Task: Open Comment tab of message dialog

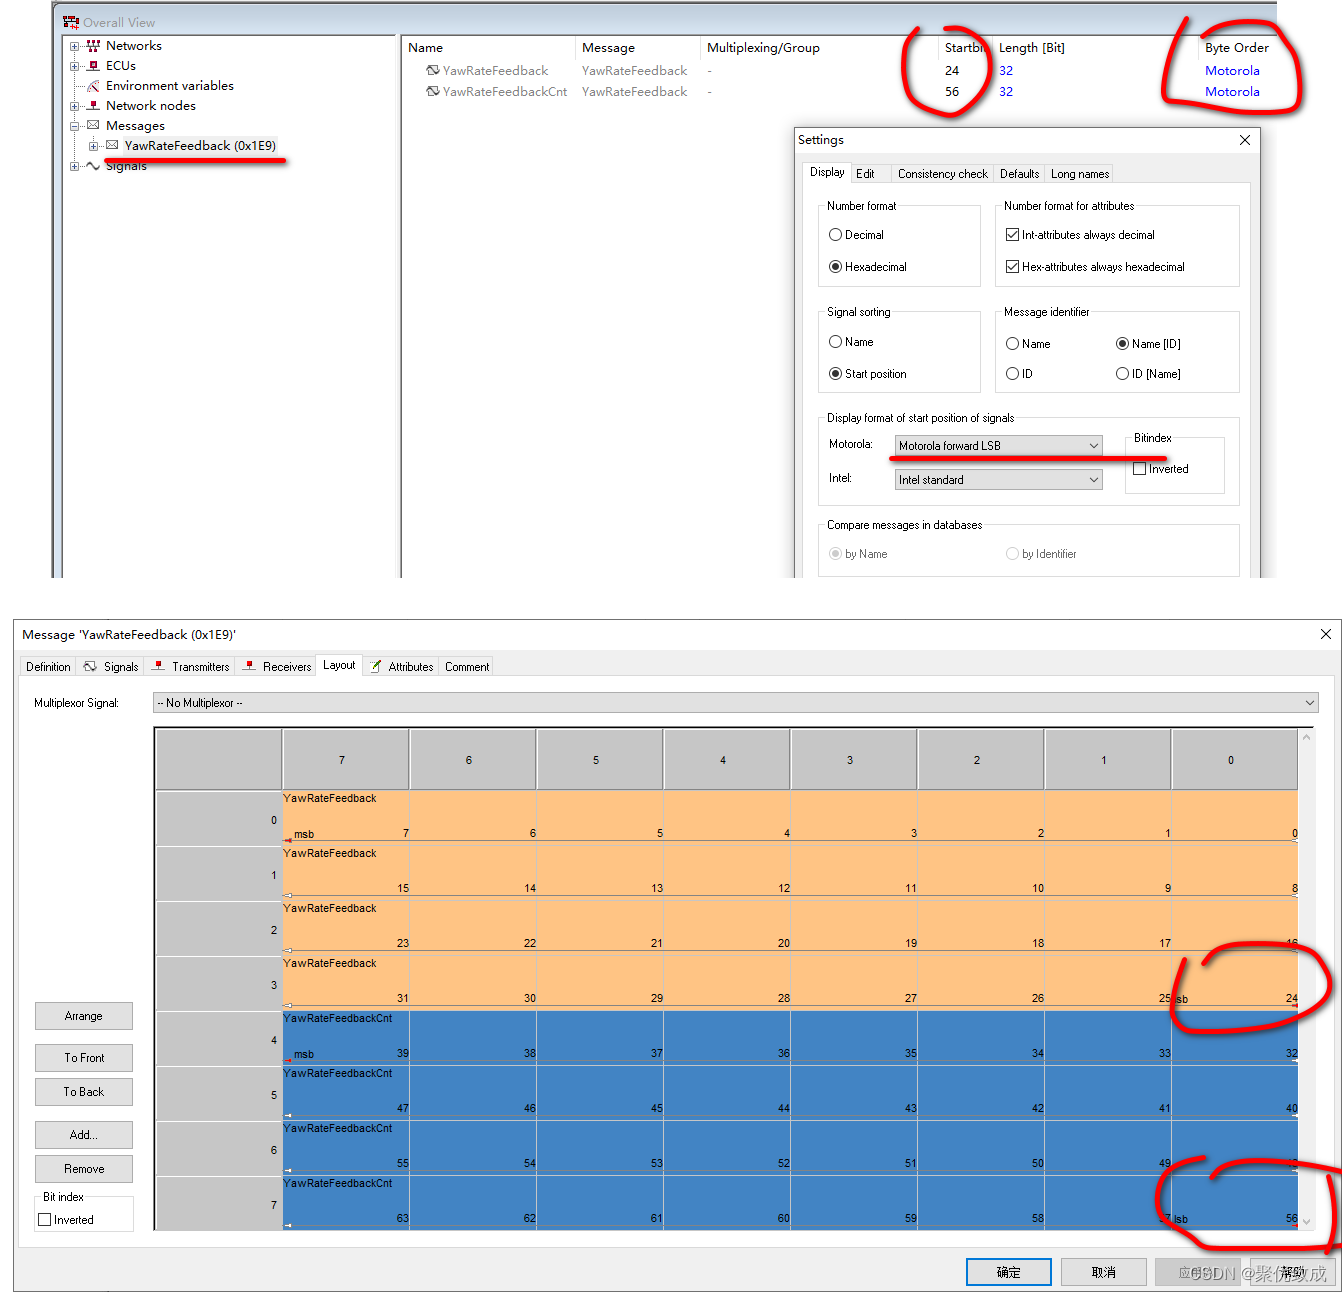Action: pos(467,667)
